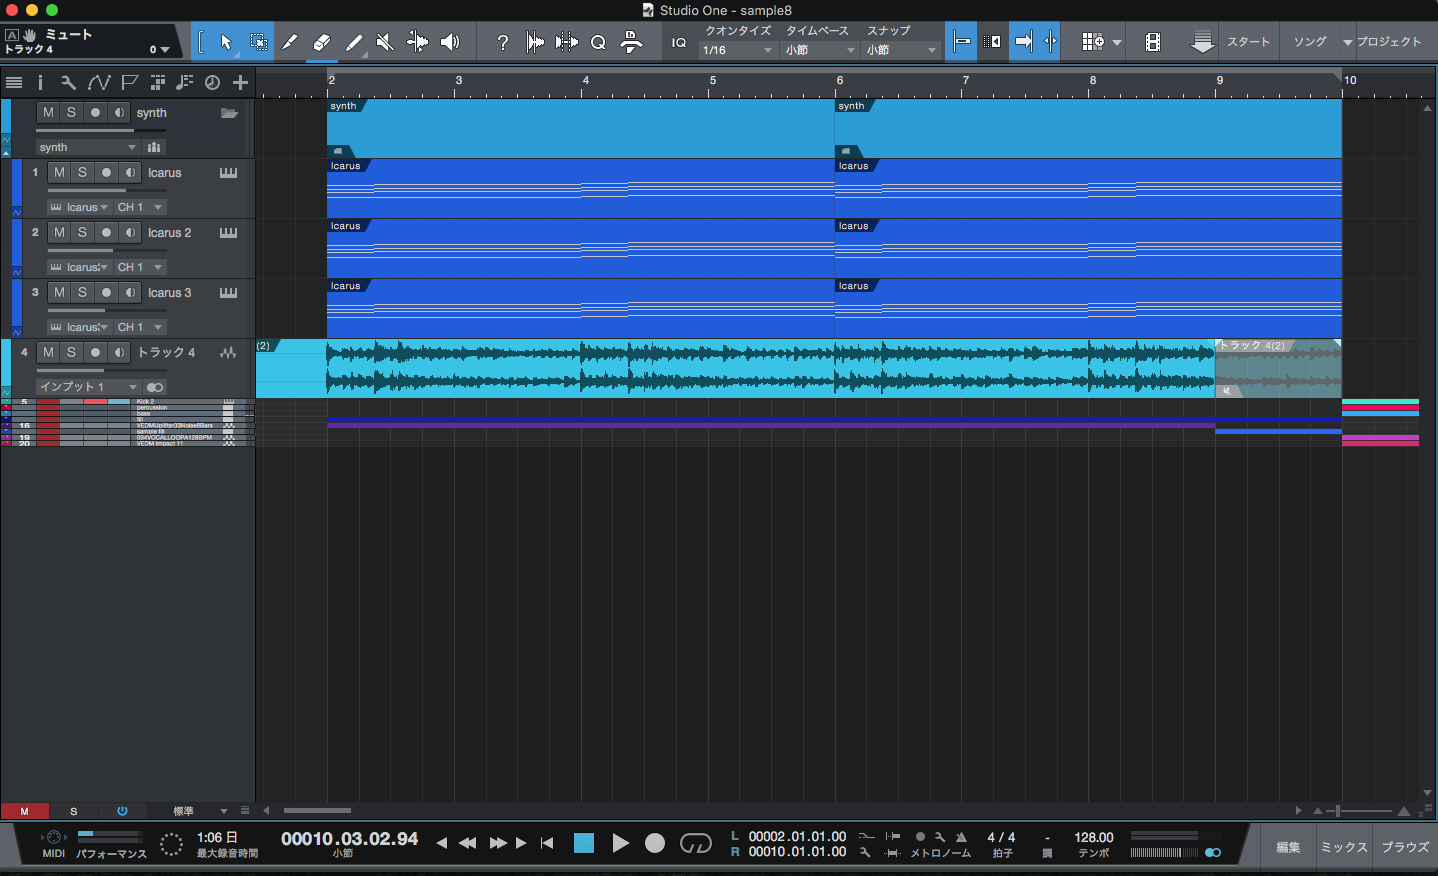Screen dimensions: 1438x876
Task: Click return to zero button in transport
Action: [547, 843]
